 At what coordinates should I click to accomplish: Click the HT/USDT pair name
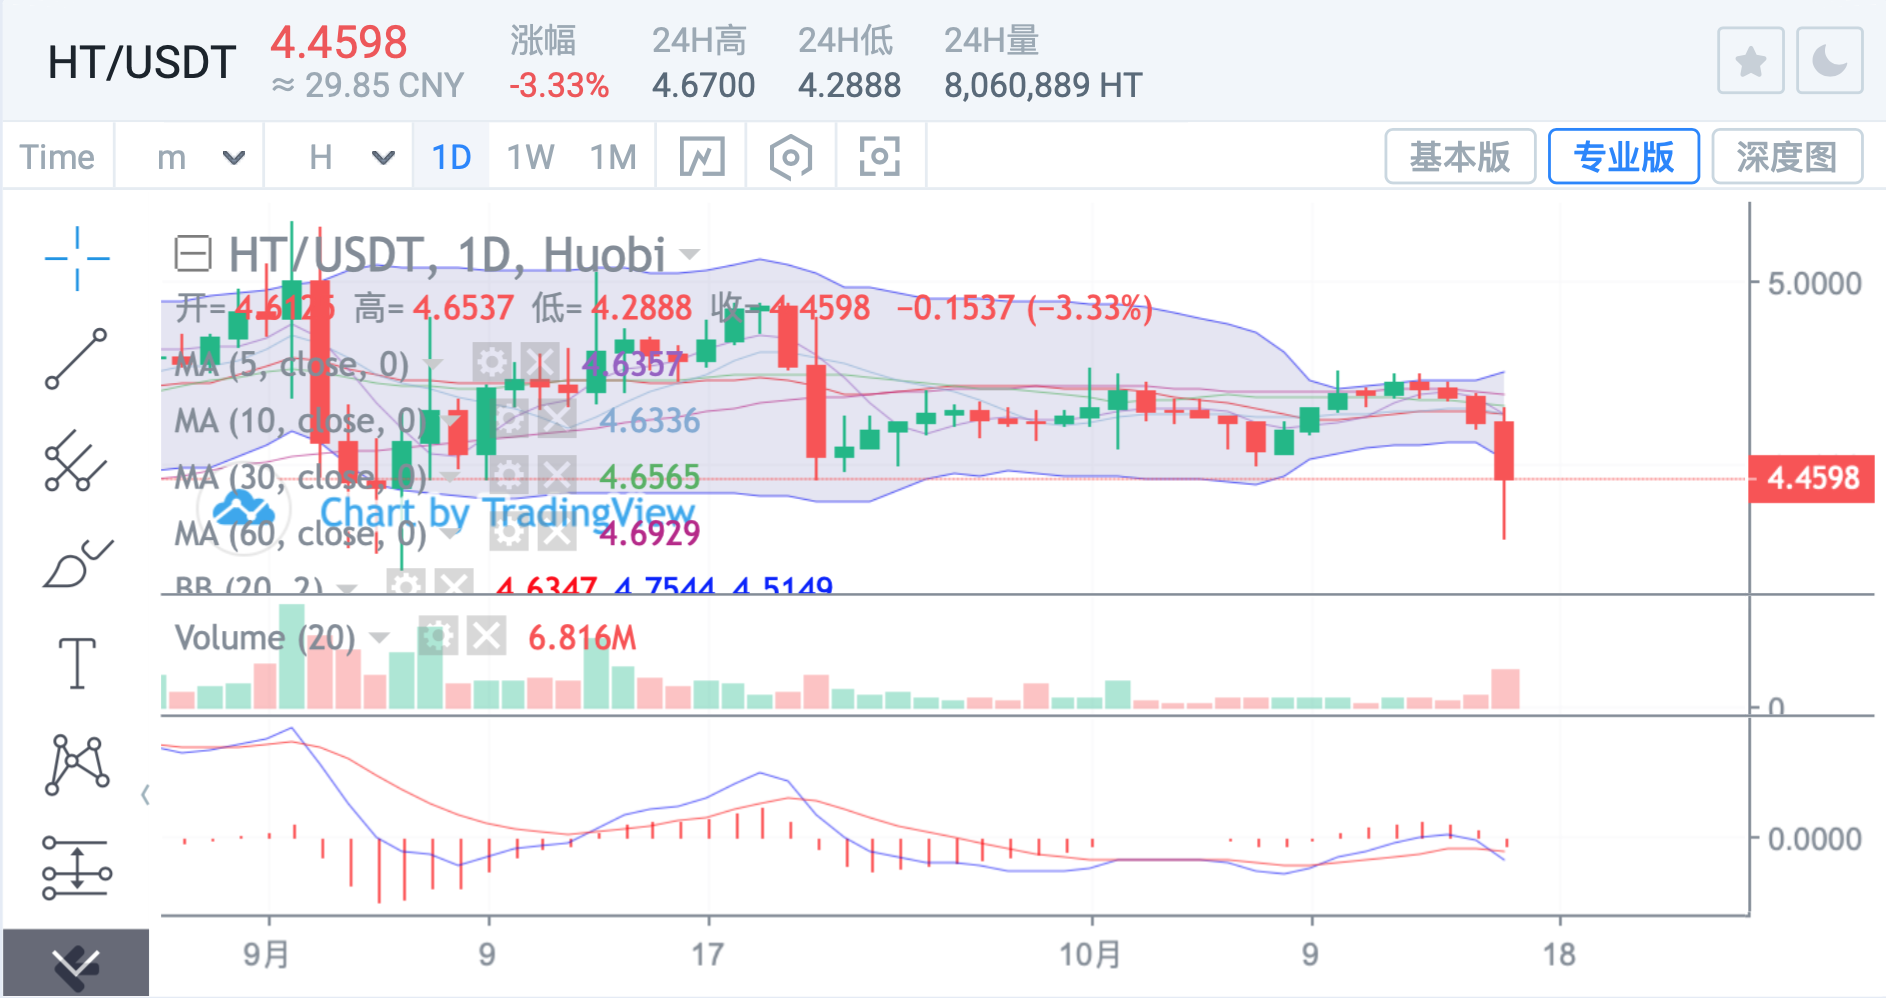tap(142, 62)
